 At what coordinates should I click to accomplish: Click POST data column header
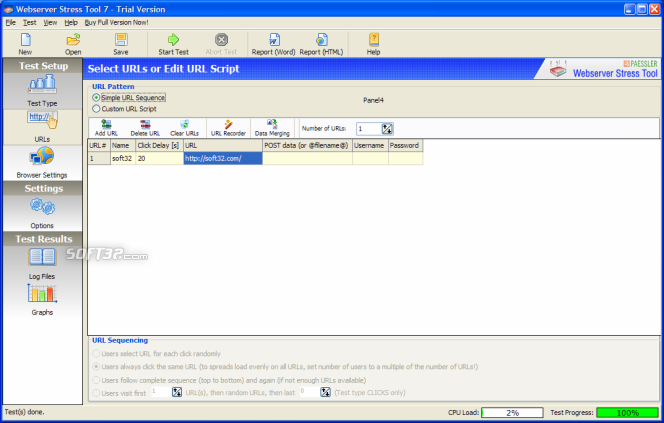pyautogui.click(x=307, y=145)
